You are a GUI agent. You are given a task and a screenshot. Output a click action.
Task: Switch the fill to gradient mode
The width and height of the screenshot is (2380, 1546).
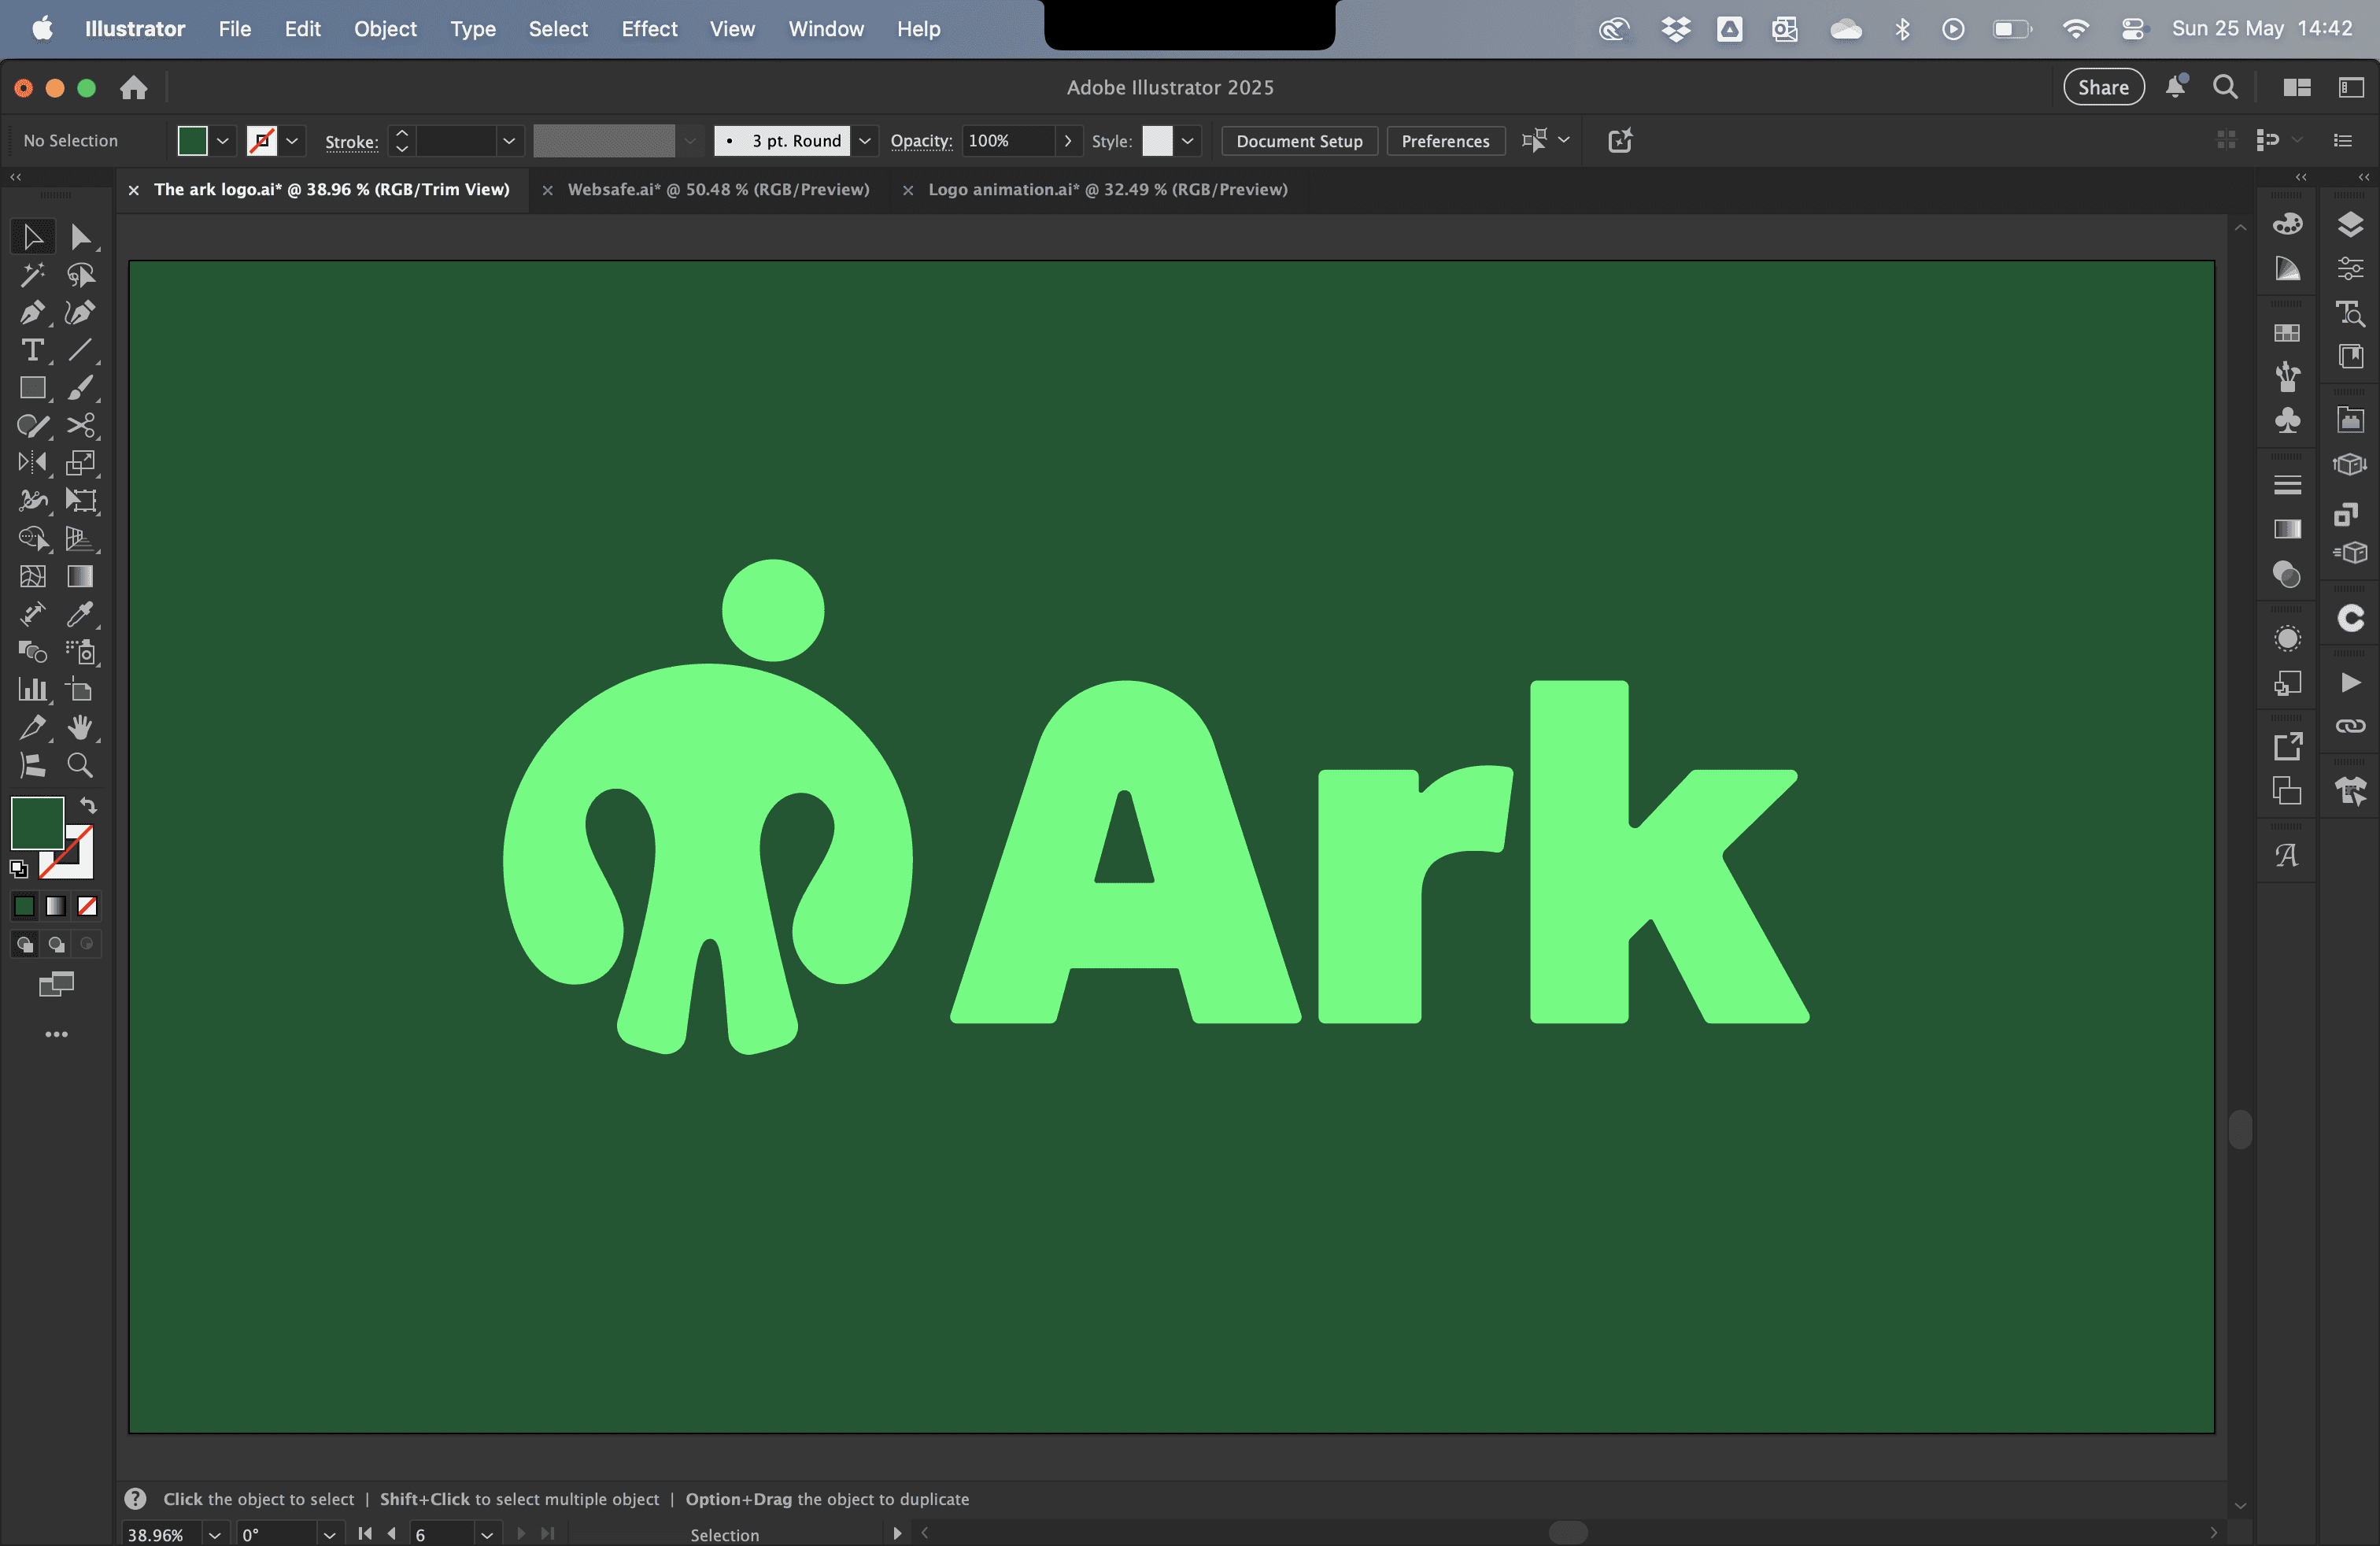[56, 906]
